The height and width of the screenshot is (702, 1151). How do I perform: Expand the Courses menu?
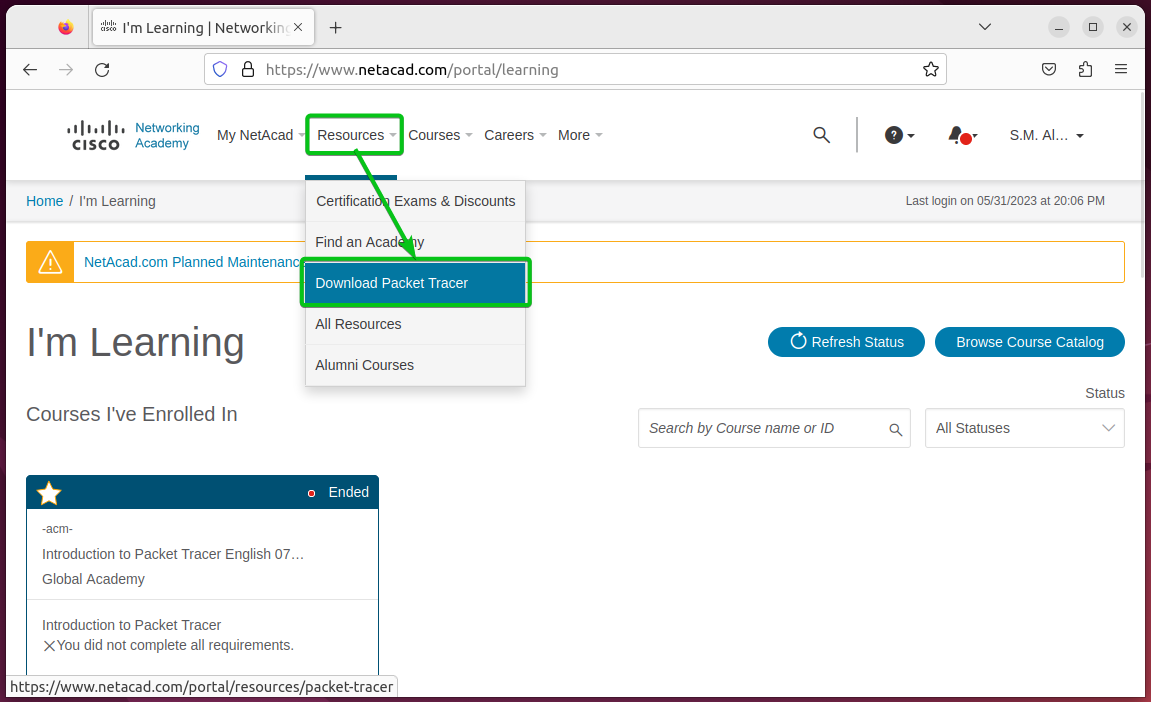click(440, 135)
